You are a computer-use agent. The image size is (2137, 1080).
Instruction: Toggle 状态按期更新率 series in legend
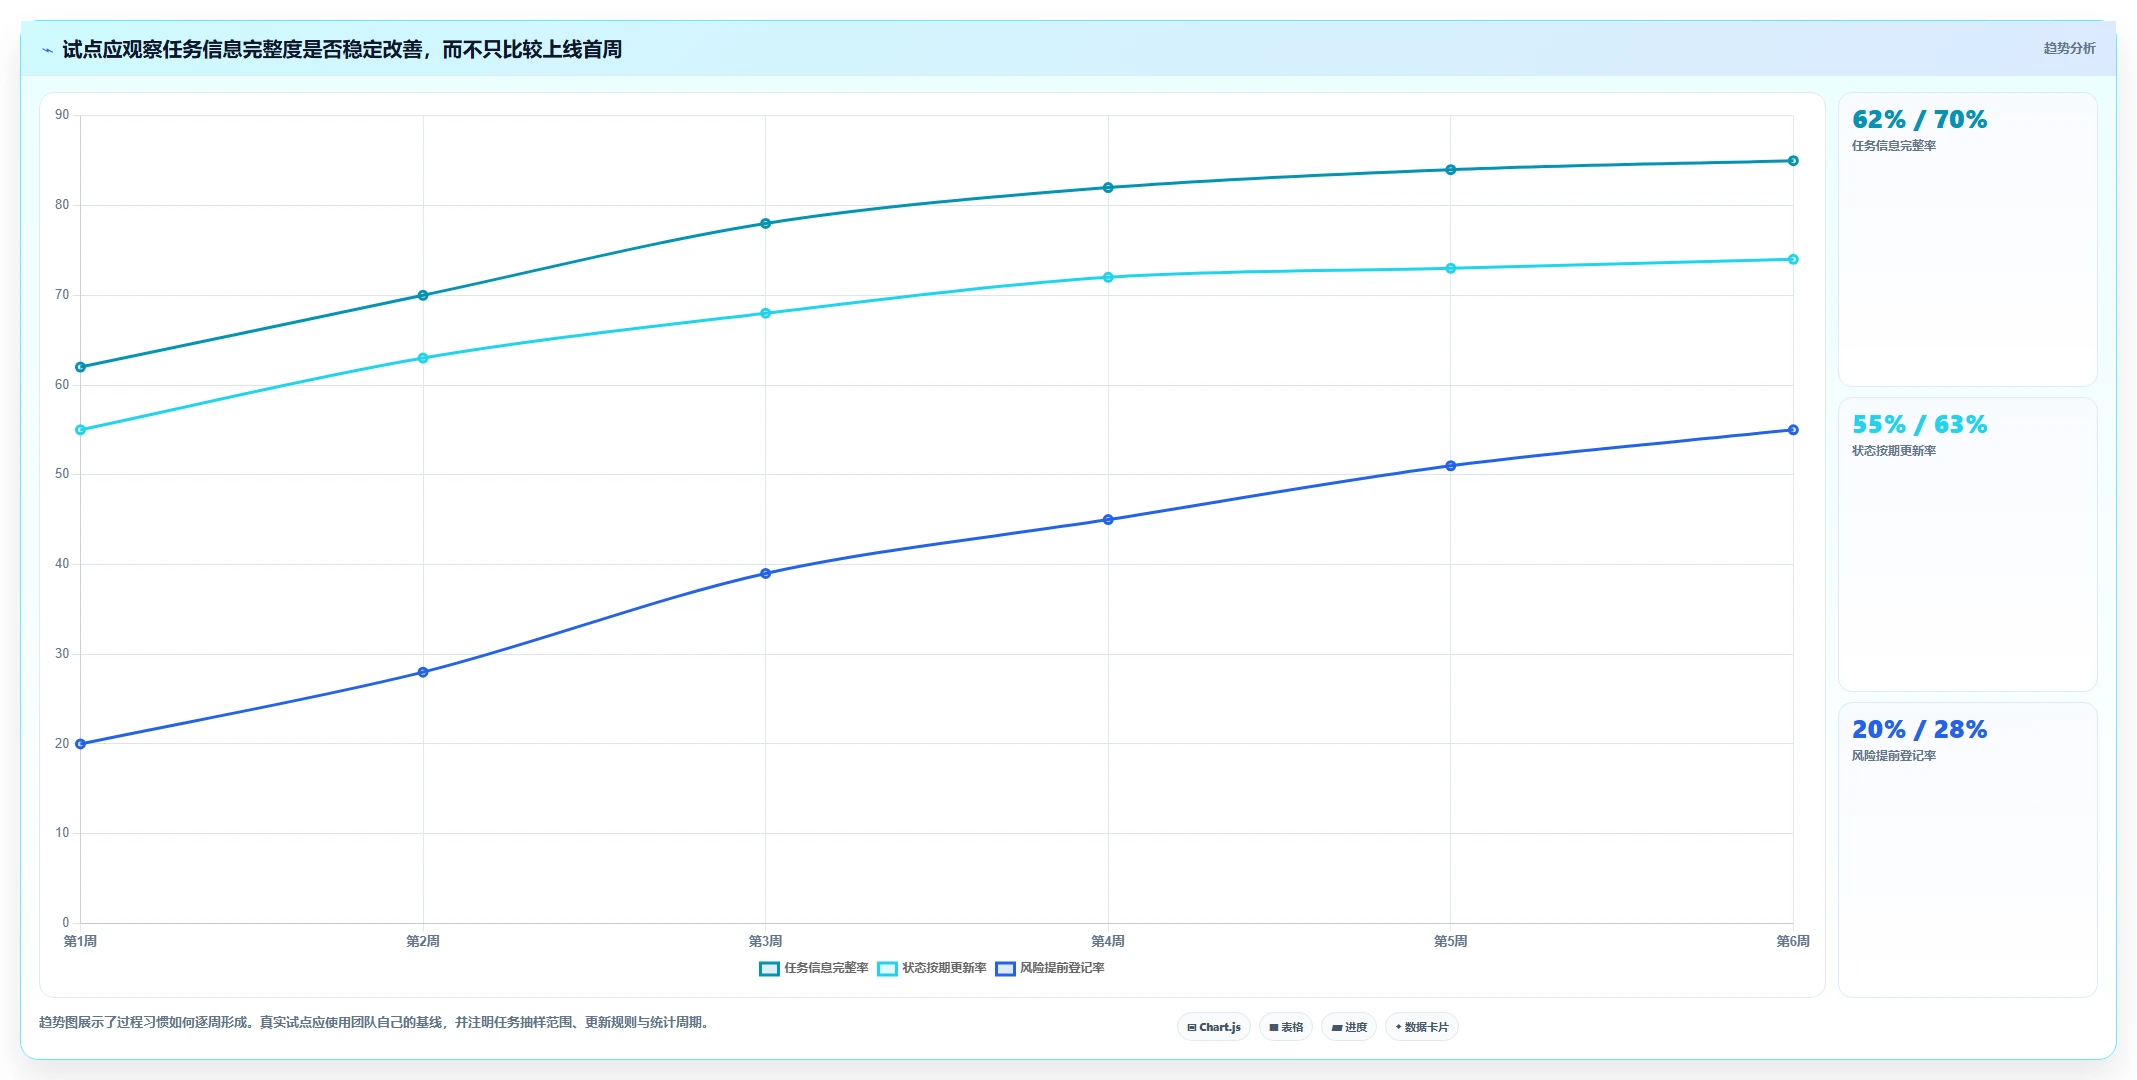point(932,968)
